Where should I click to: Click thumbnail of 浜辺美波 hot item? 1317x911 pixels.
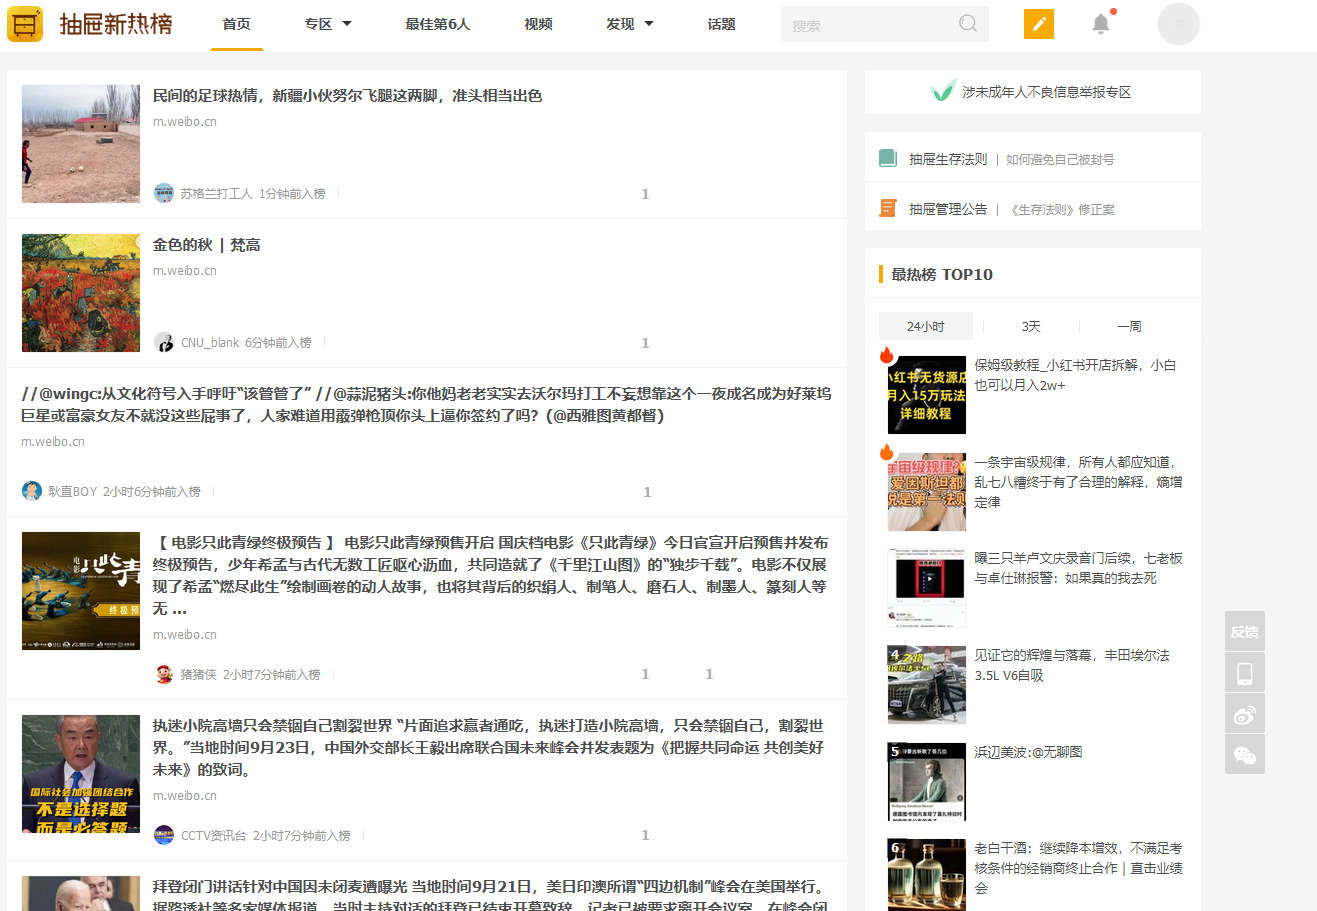(927, 782)
